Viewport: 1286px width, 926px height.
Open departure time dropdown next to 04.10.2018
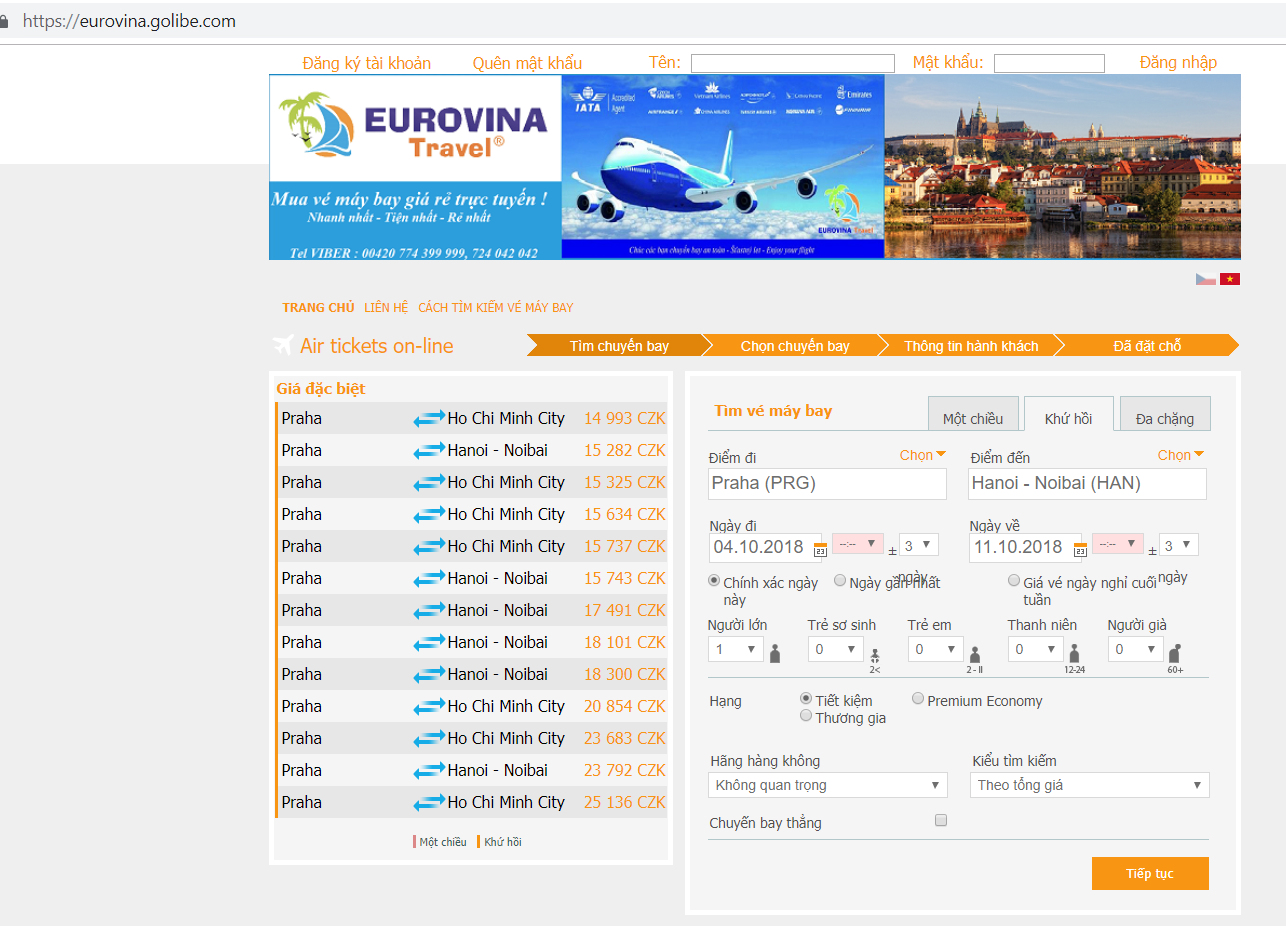click(x=858, y=544)
